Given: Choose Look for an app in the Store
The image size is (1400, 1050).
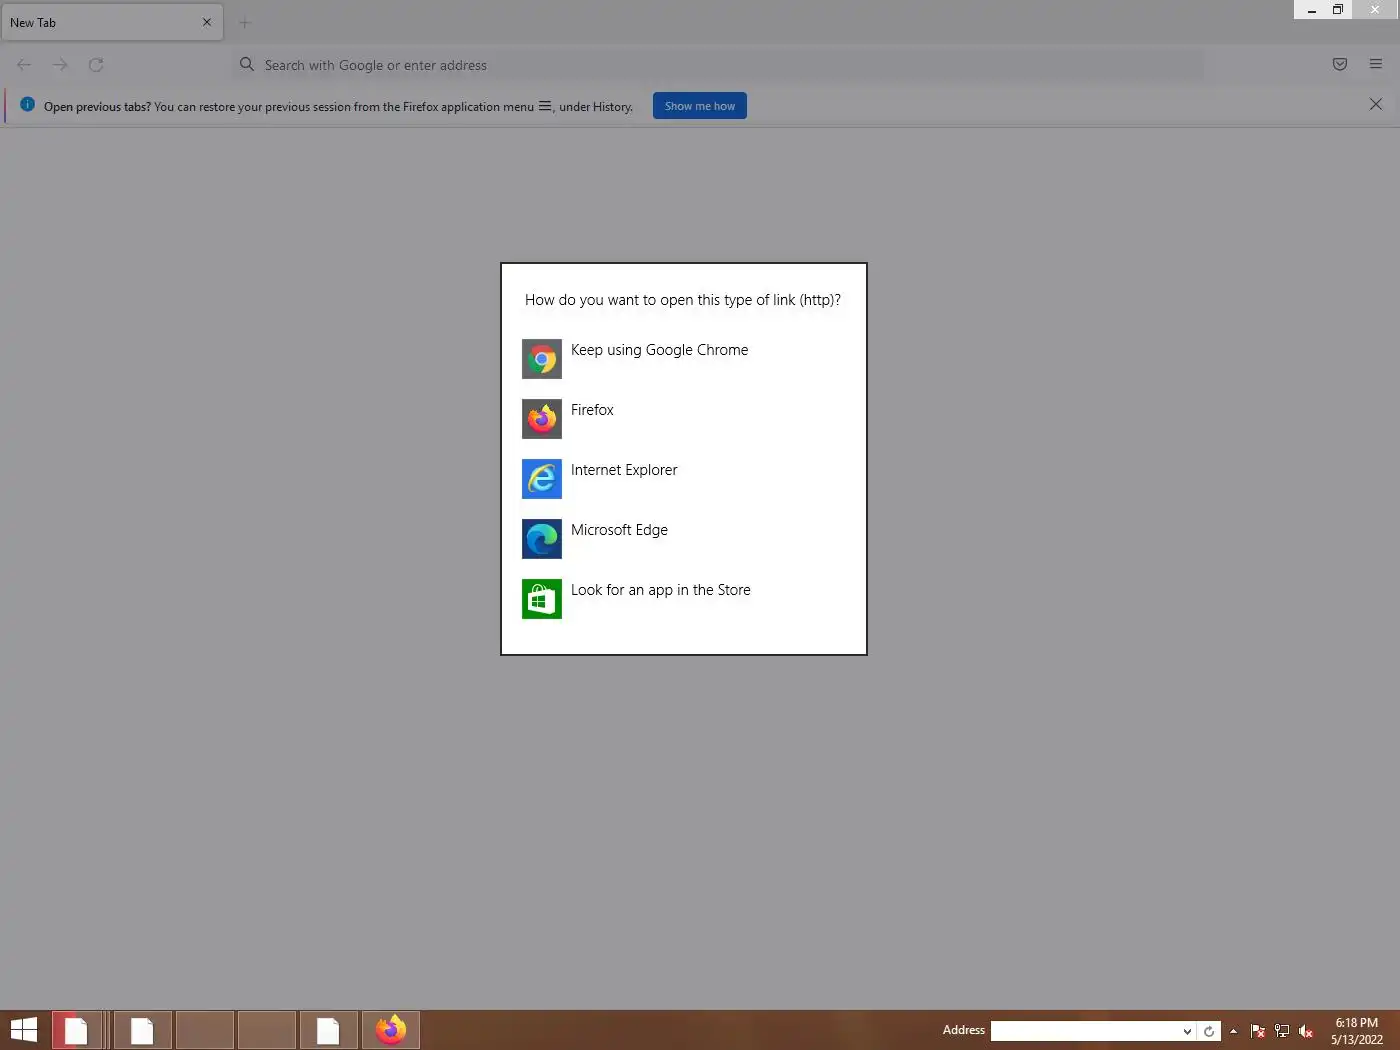Looking at the screenshot, I should click(x=660, y=590).
